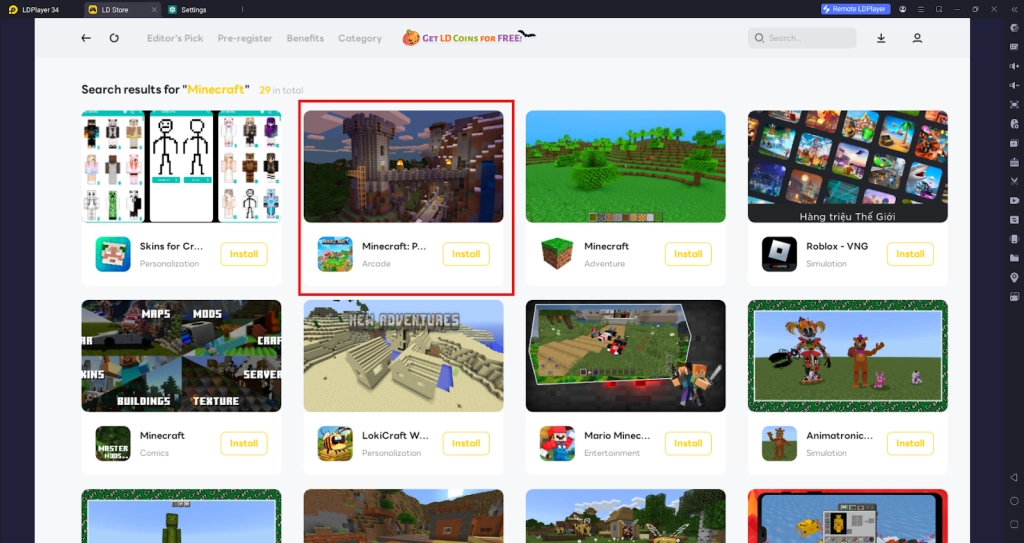This screenshot has width=1024, height=543.
Task: Open the Roblox Hàng triệu Thế Giới thumbnail
Action: point(848,167)
